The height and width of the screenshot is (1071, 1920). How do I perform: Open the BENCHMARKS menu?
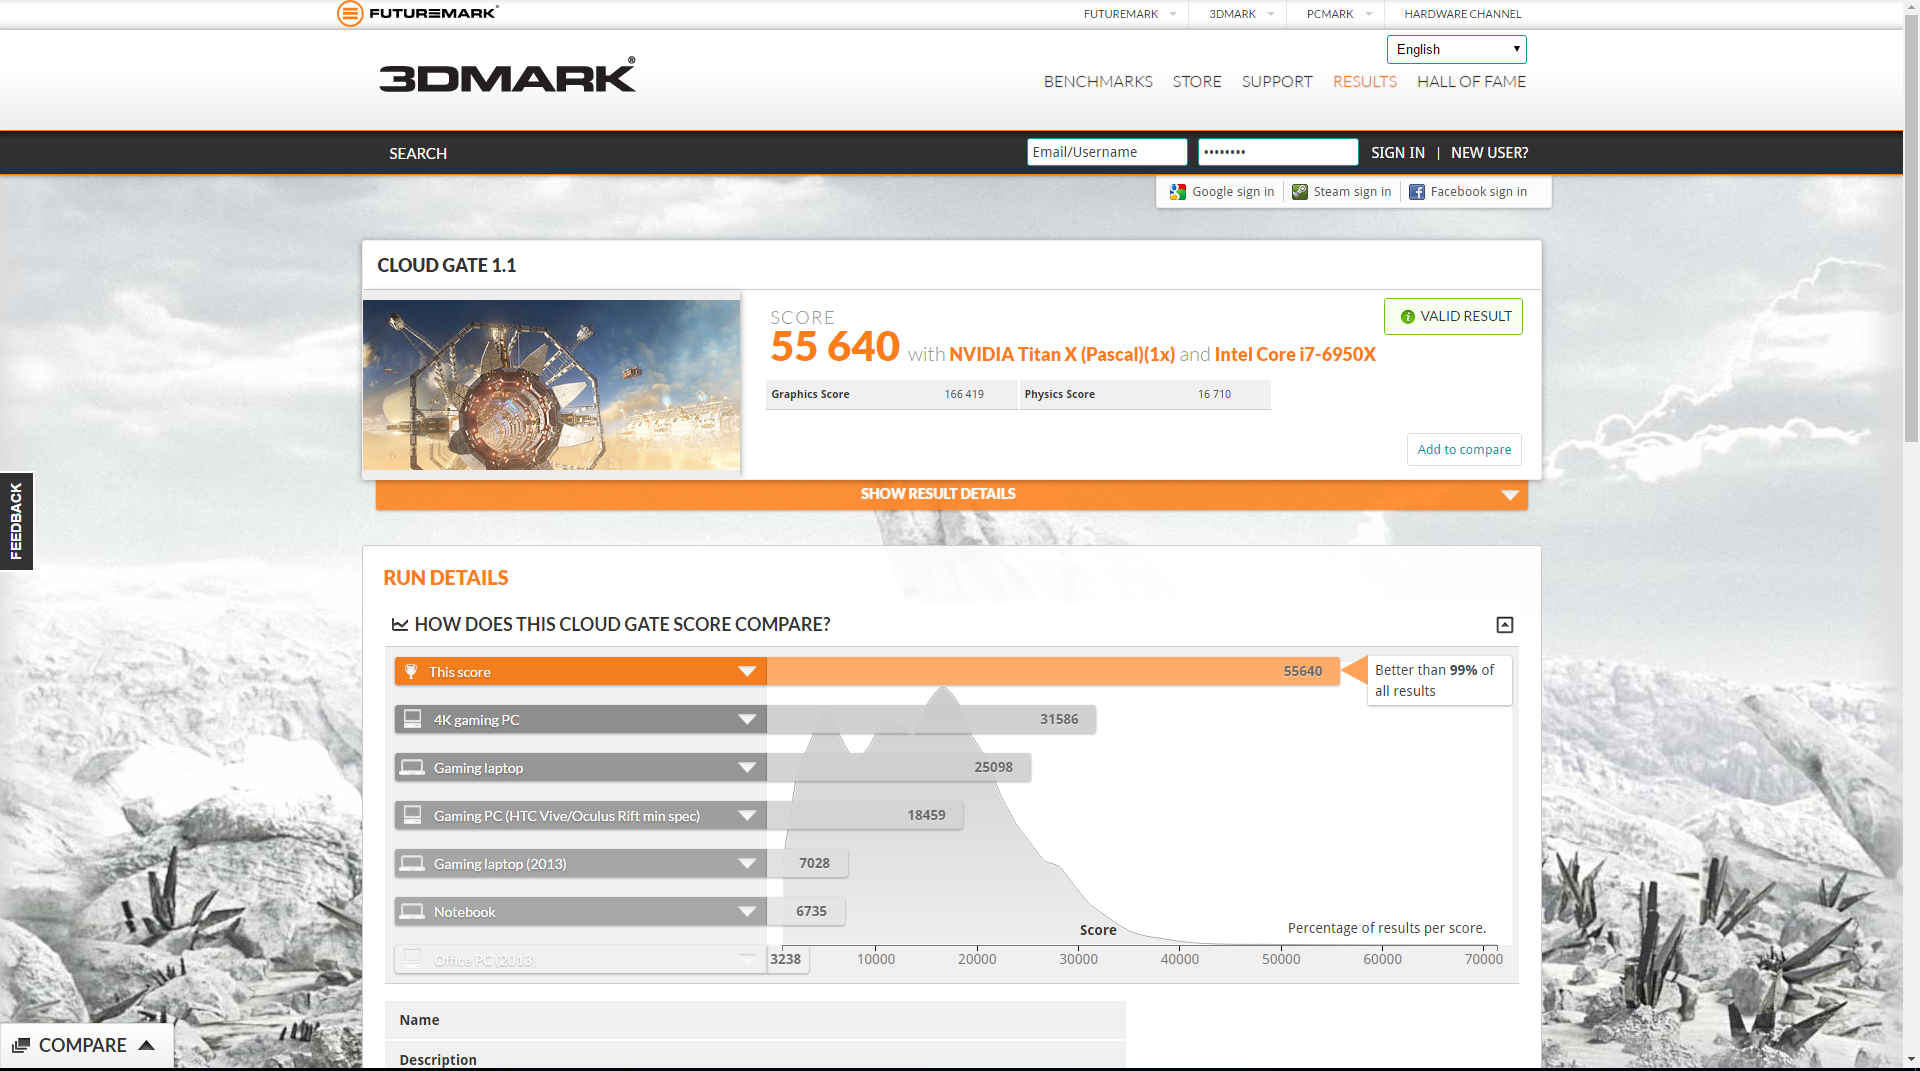[1098, 82]
